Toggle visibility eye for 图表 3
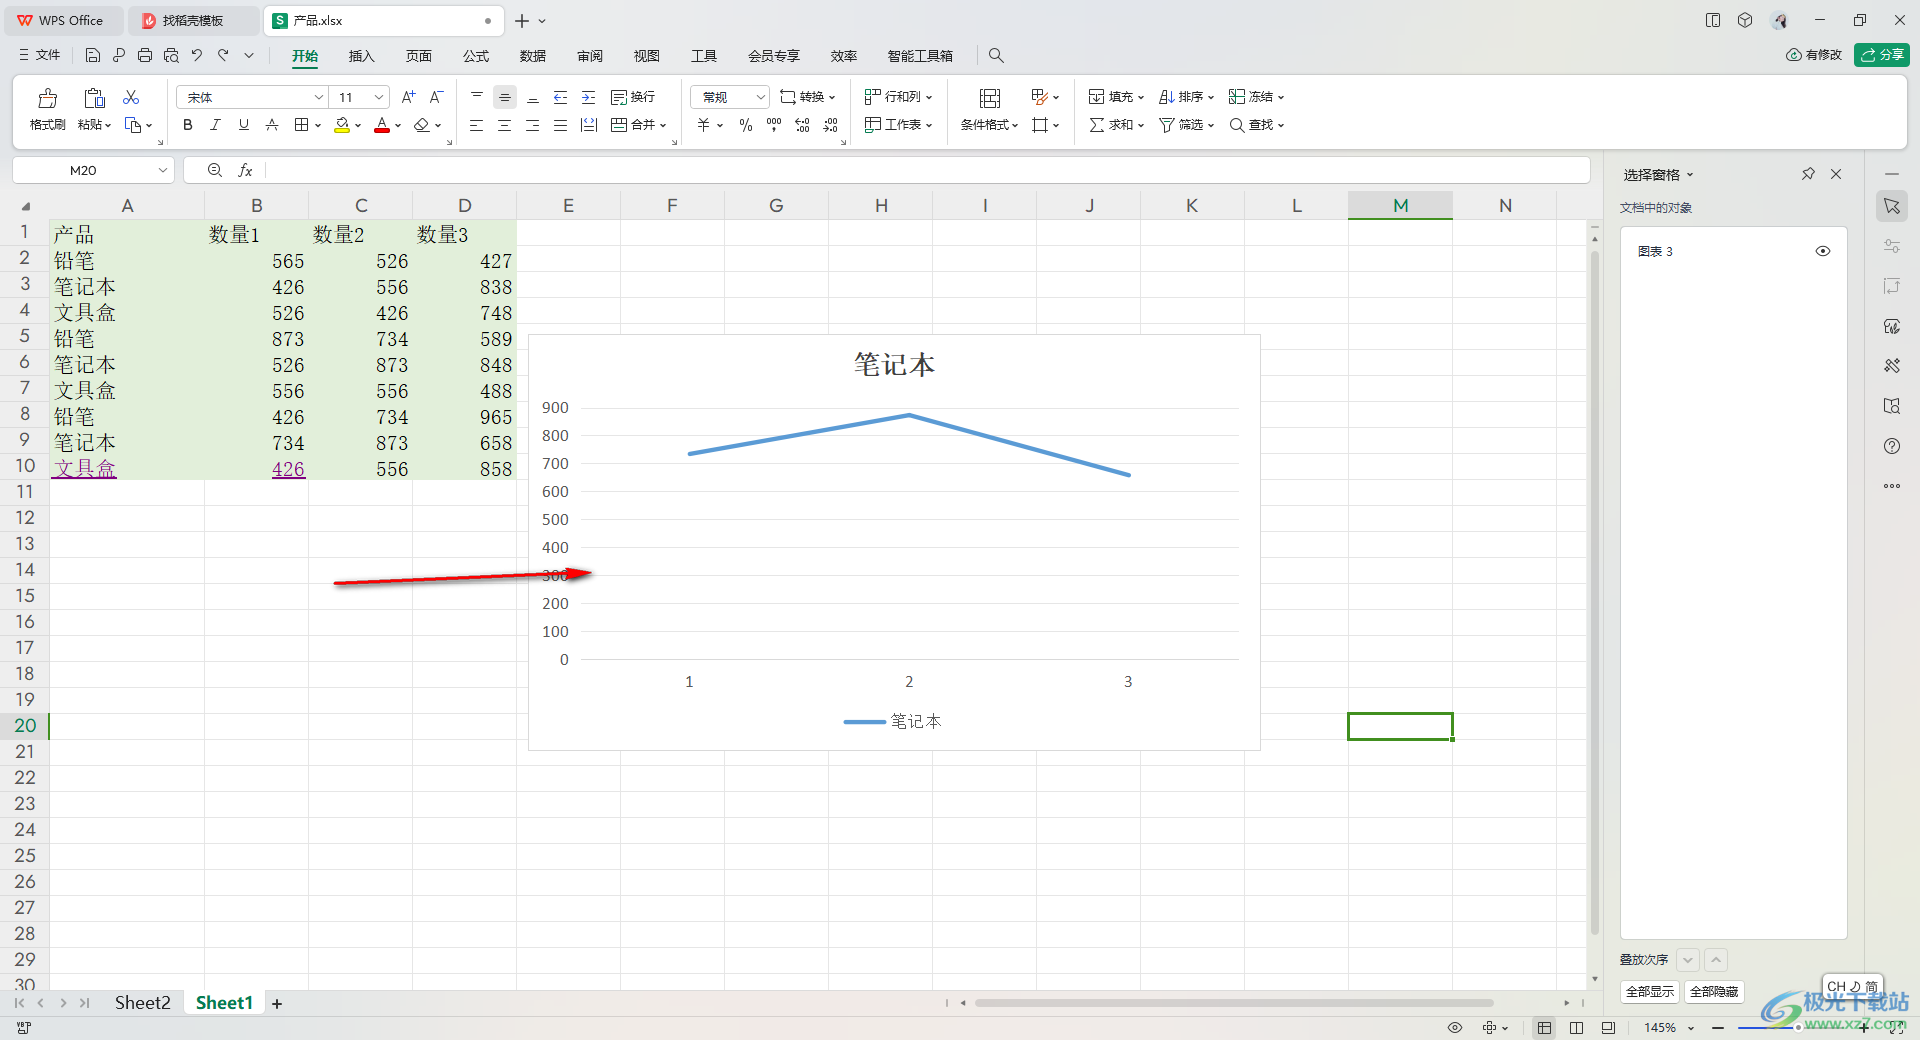The image size is (1920, 1040). click(x=1823, y=251)
